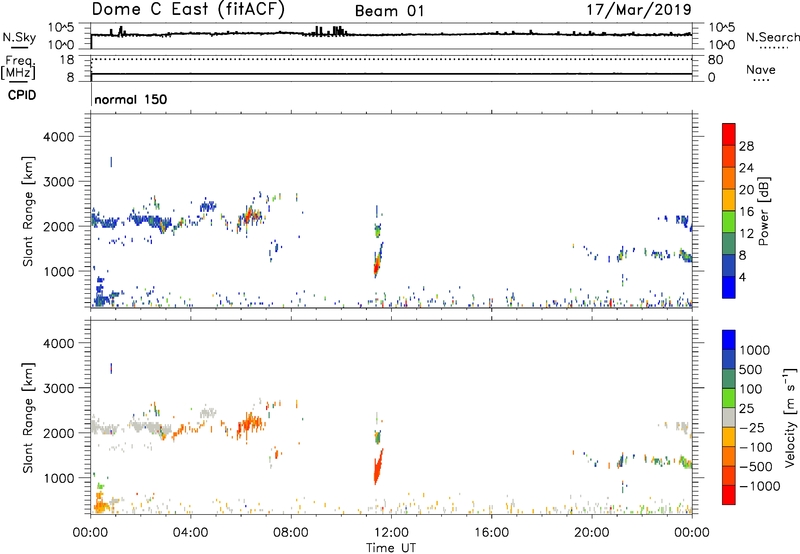The image size is (800, 554).
Task: Click the 'Time UT' axis label
Action: point(391,548)
